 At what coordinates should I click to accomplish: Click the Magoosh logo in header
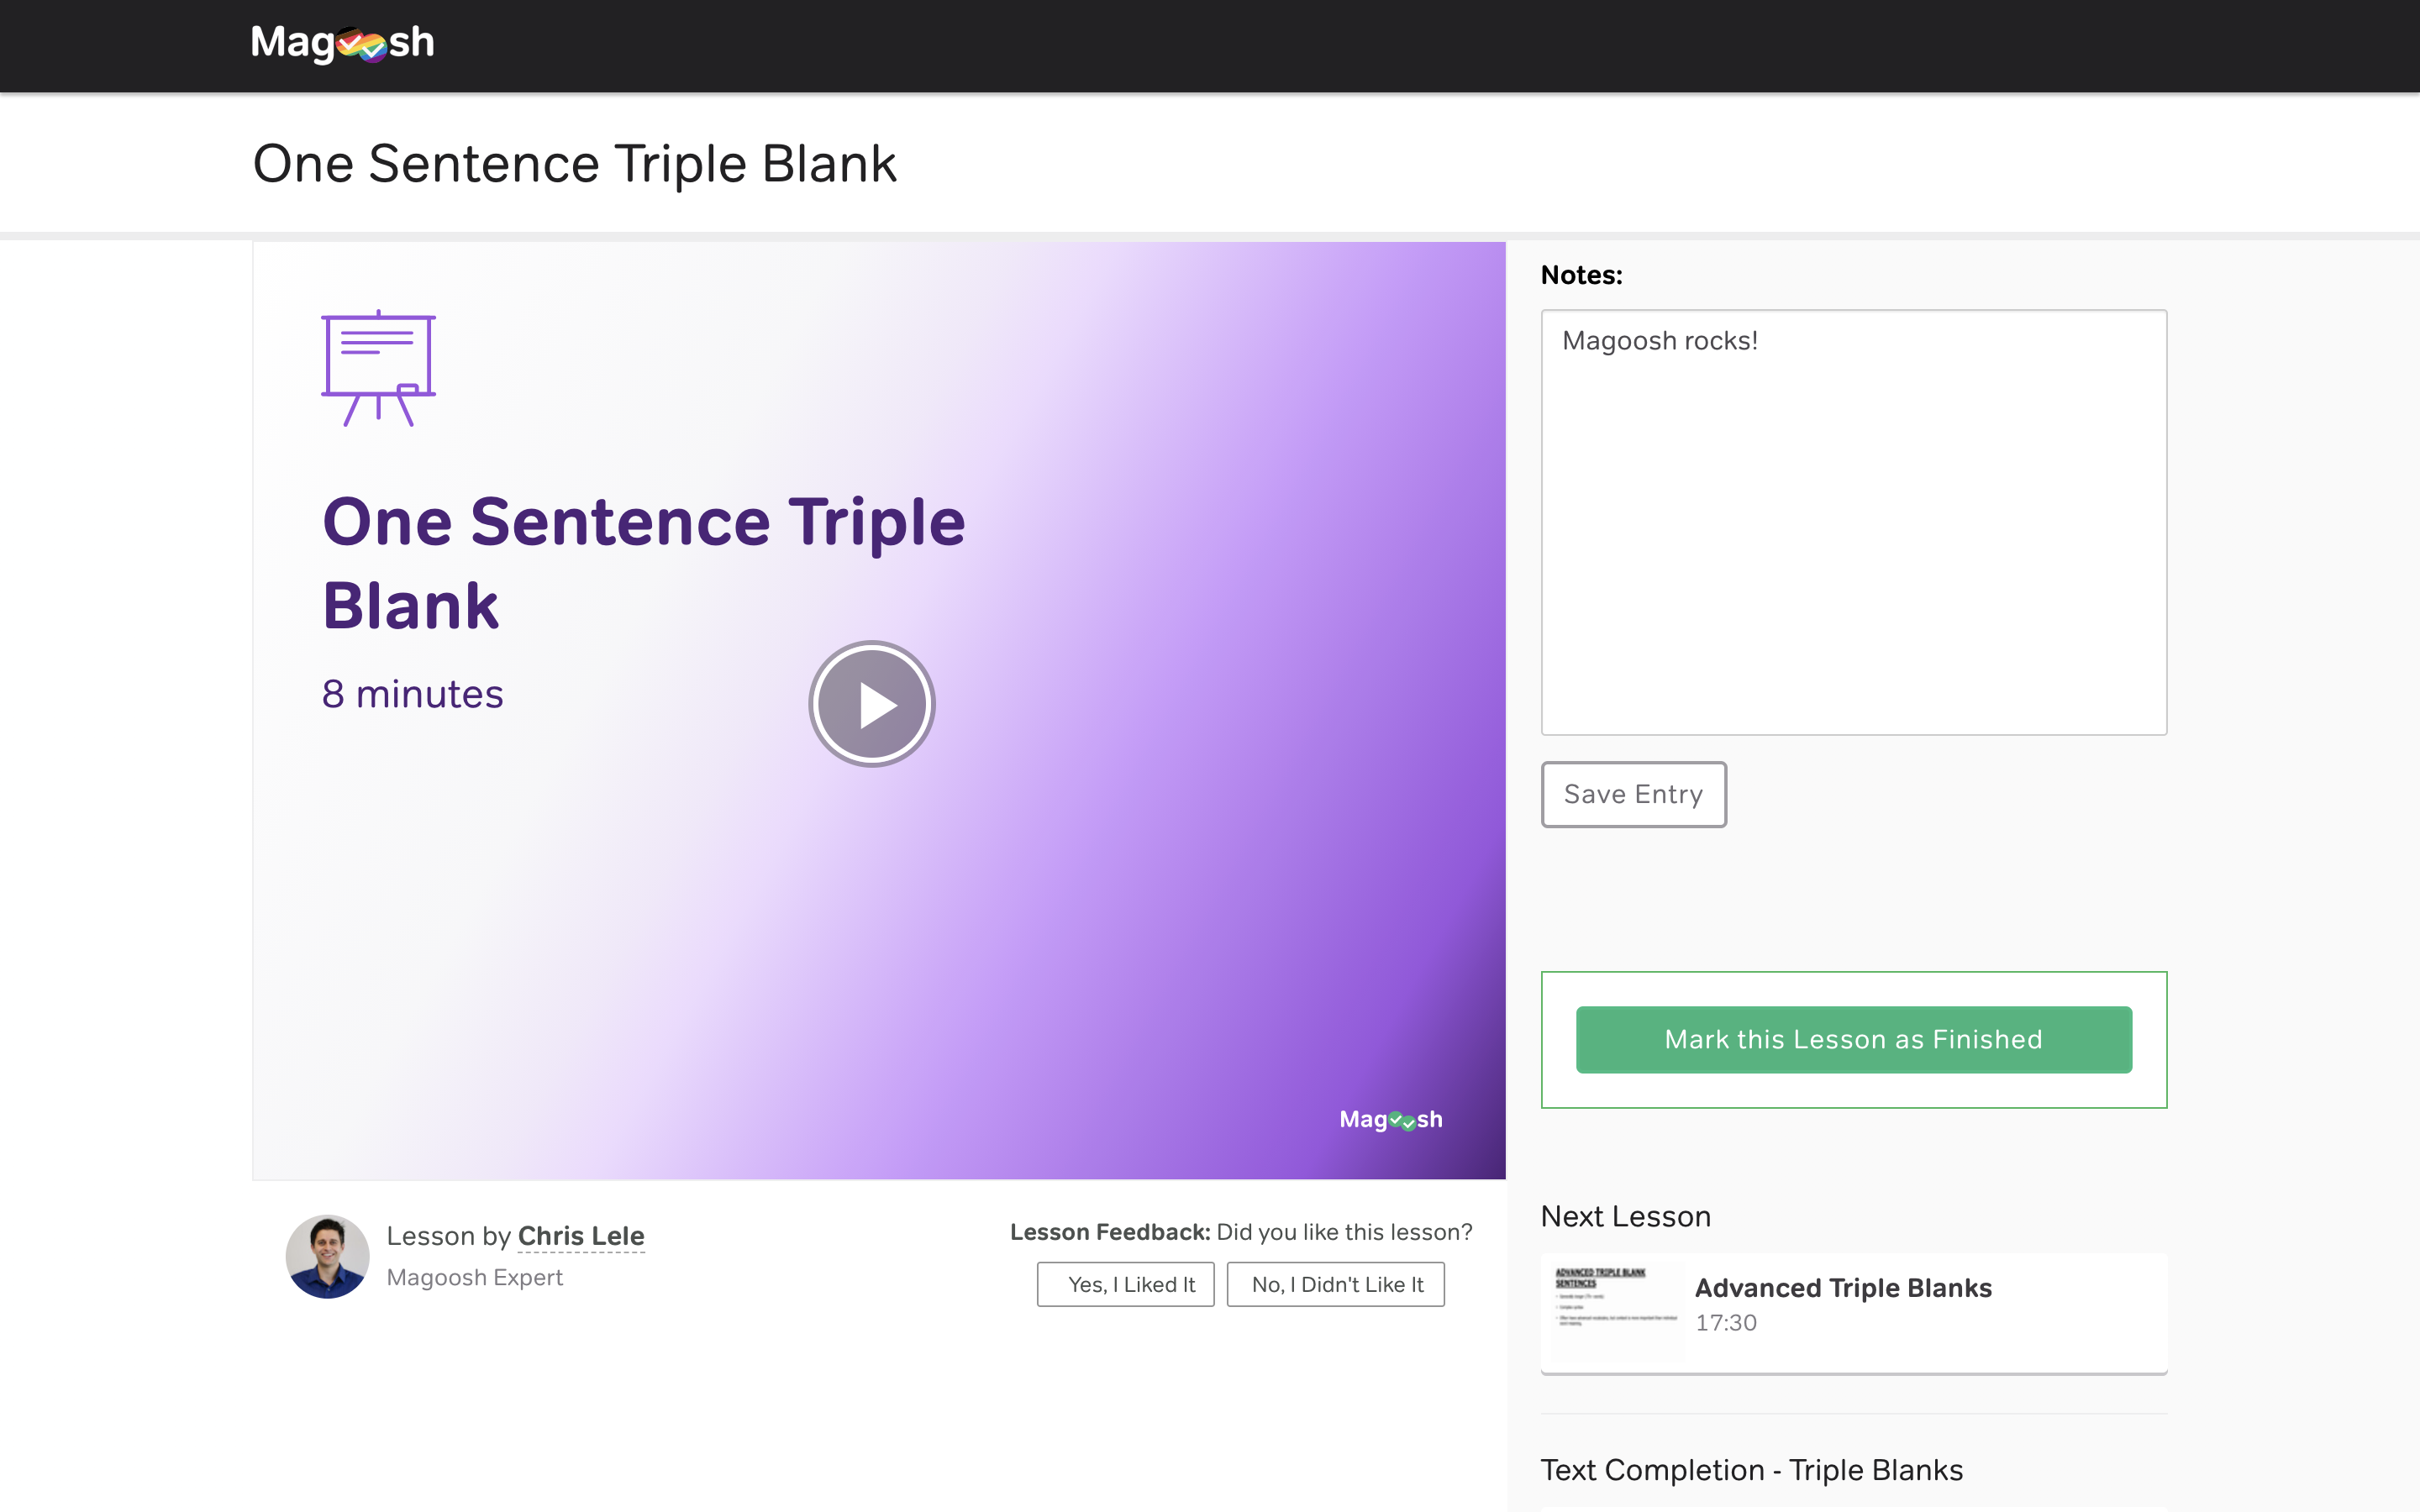(342, 43)
